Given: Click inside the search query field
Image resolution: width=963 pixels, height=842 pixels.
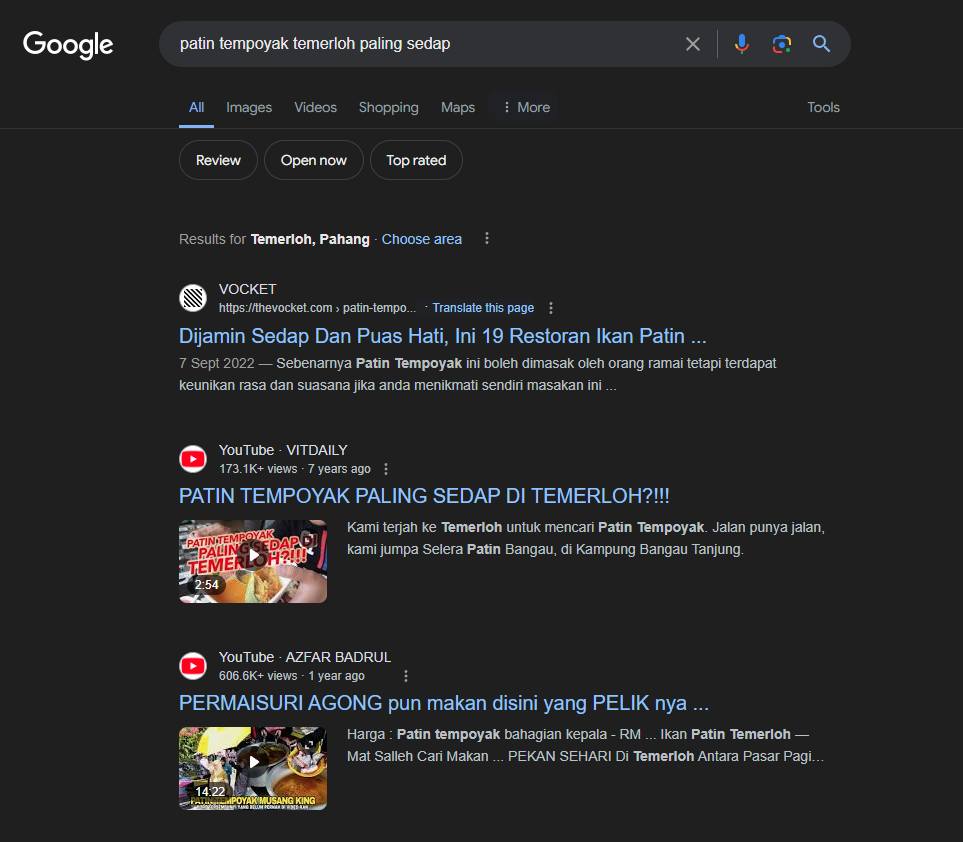Looking at the screenshot, I should pyautogui.click(x=420, y=44).
